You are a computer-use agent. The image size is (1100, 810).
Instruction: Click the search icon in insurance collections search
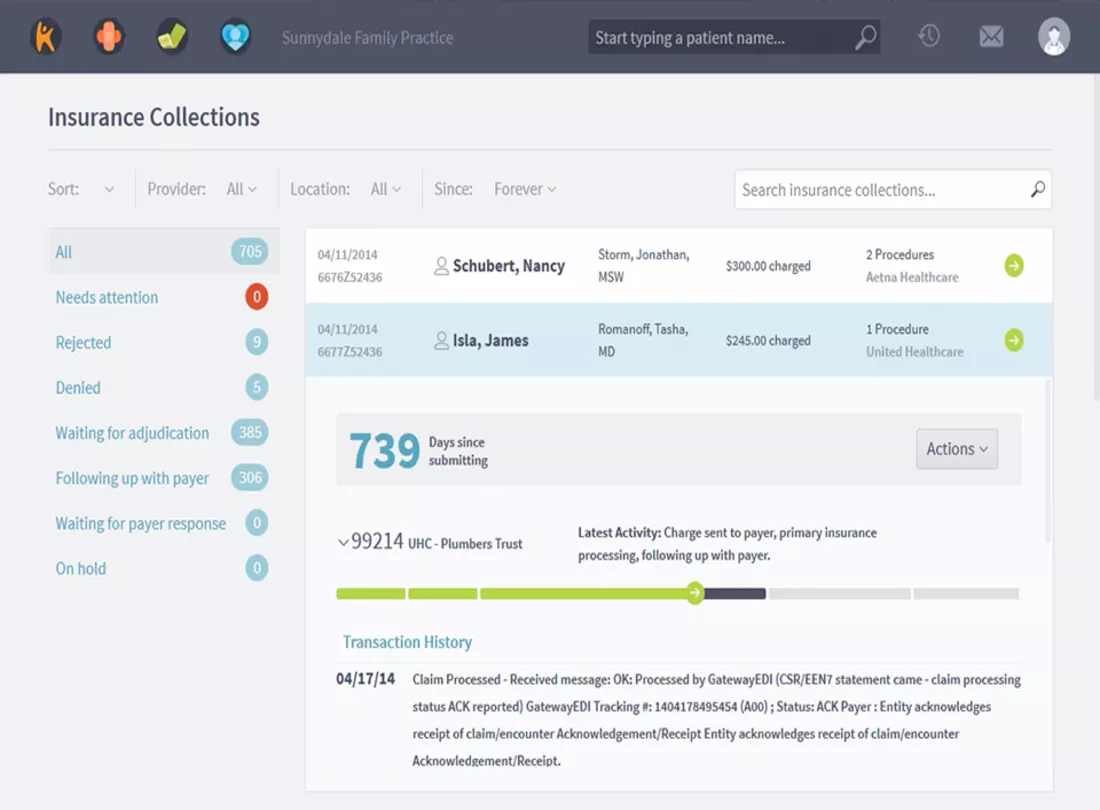pyautogui.click(x=1037, y=189)
